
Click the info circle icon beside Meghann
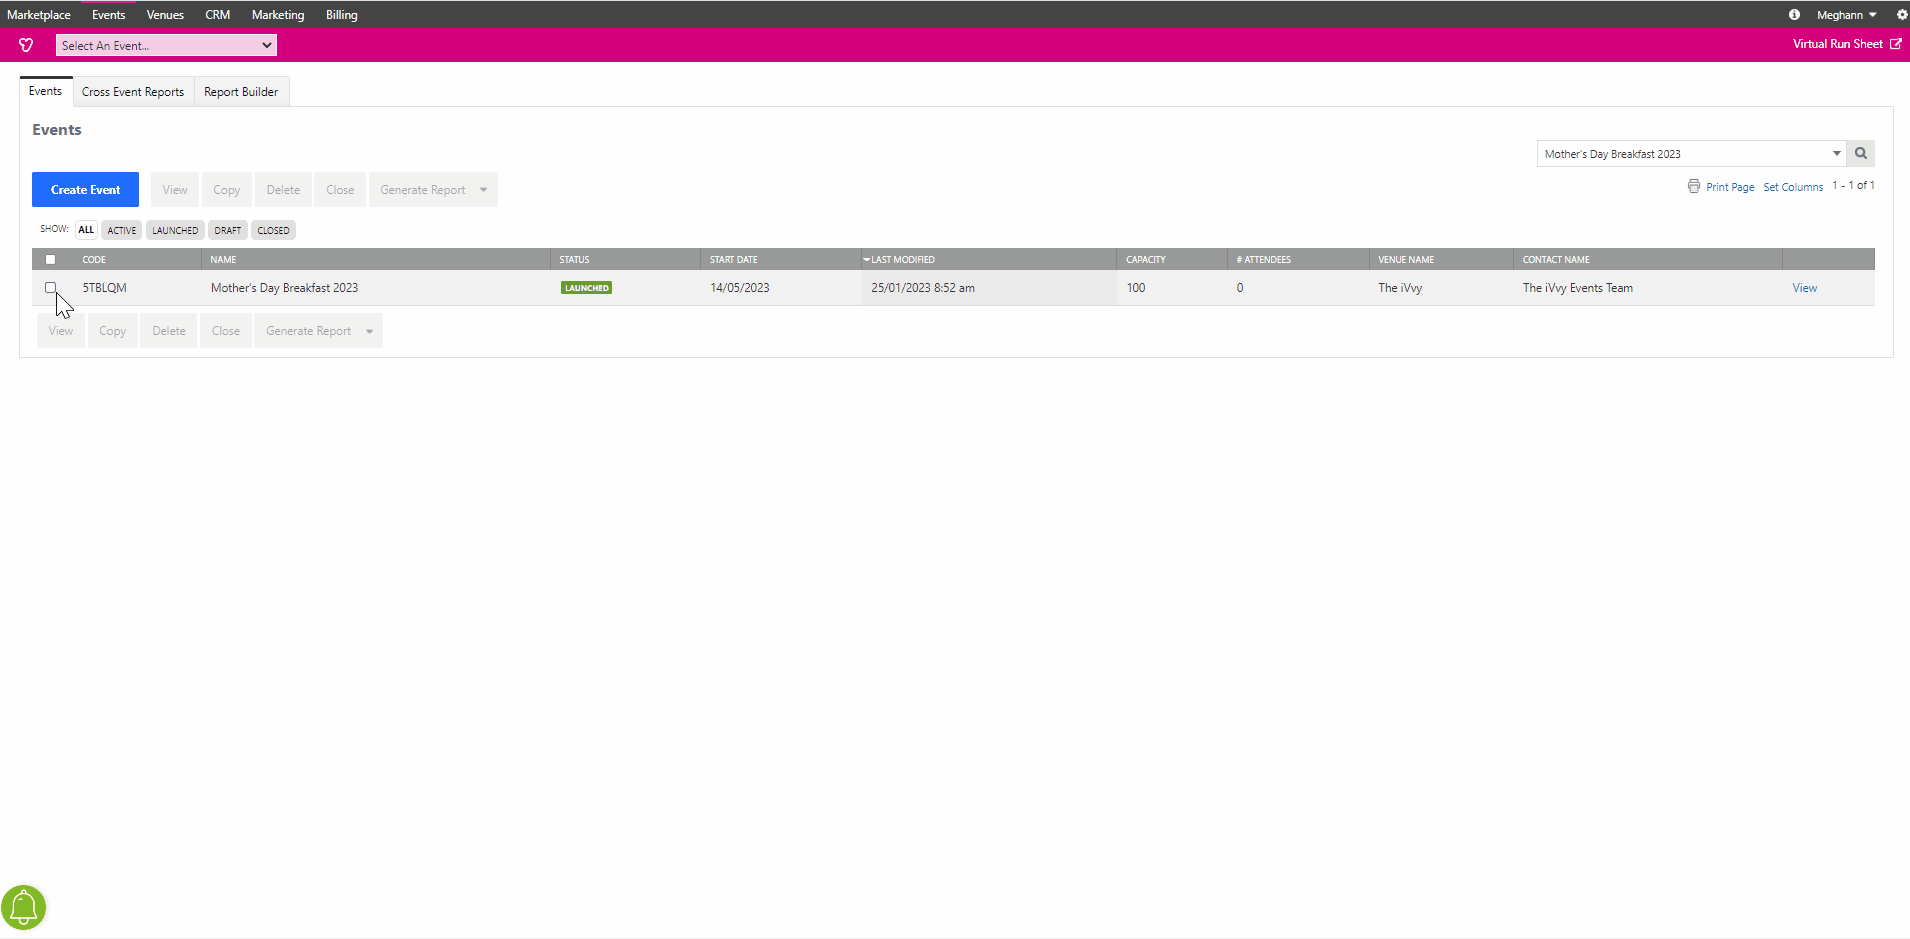tap(1794, 15)
